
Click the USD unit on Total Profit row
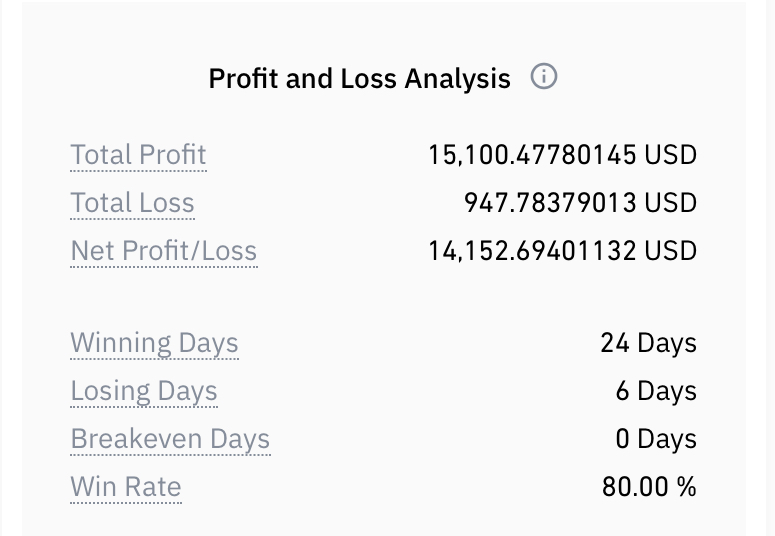(x=671, y=155)
